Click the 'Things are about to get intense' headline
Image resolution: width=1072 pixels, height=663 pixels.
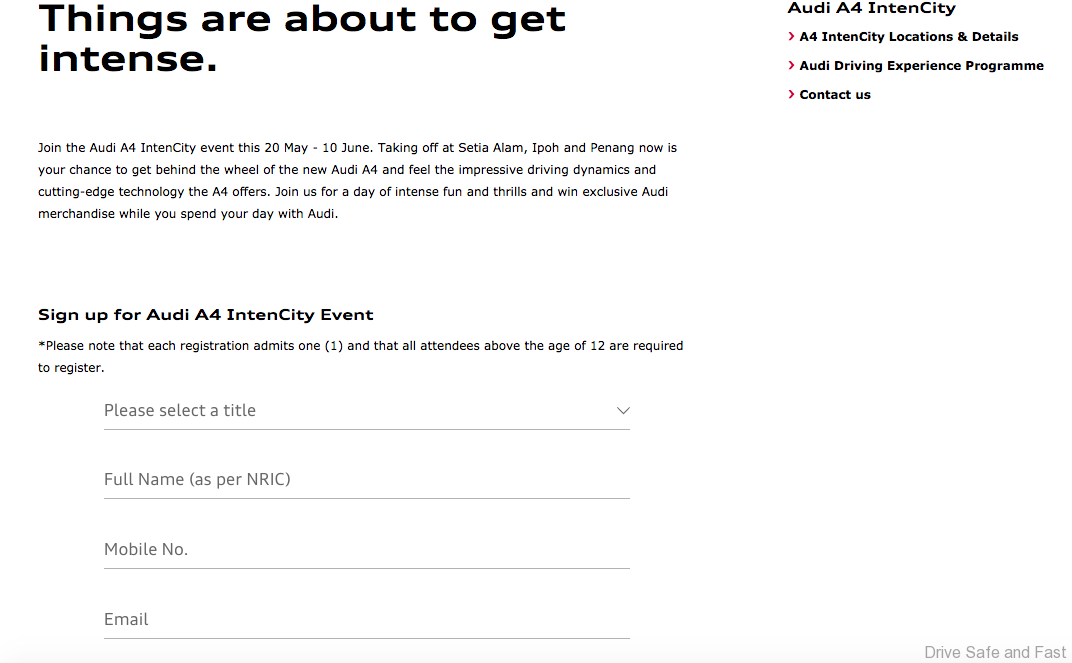pos(302,38)
